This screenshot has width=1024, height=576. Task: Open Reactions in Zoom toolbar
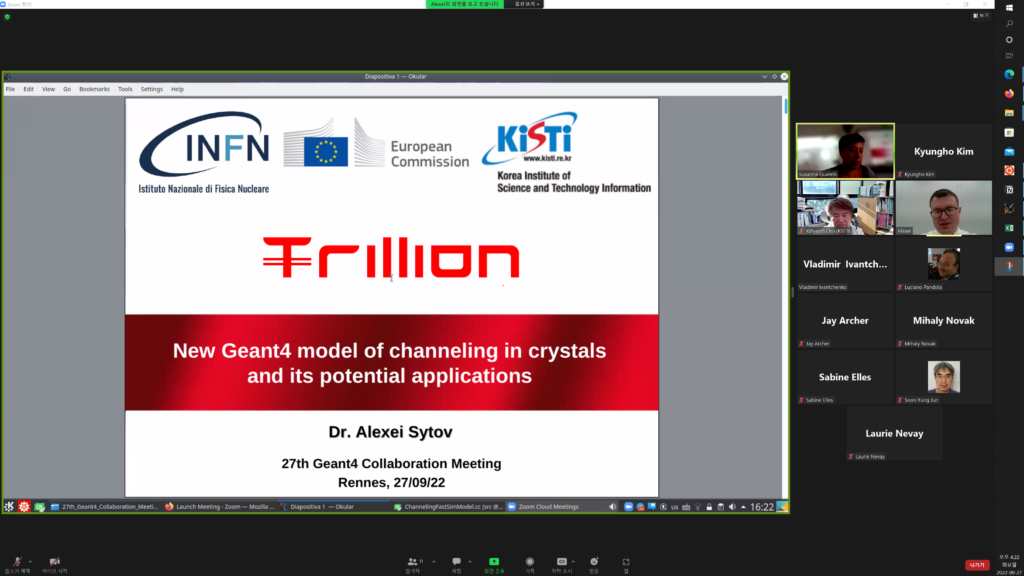tap(594, 565)
